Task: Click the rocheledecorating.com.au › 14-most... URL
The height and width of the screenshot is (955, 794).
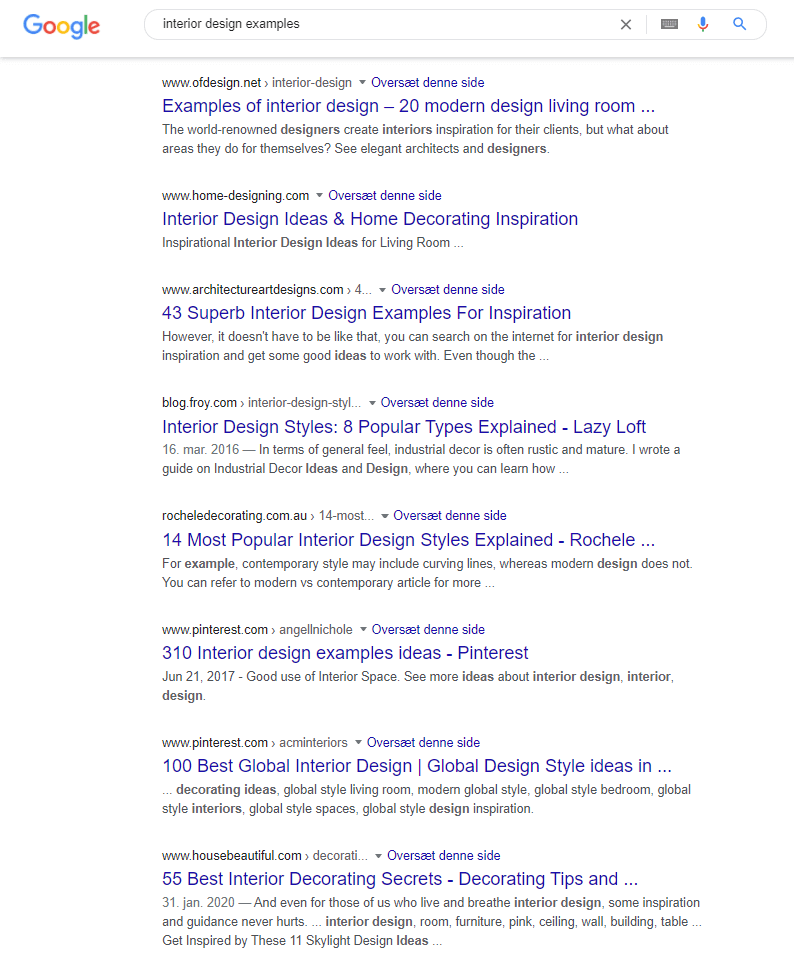Action: [x=268, y=515]
